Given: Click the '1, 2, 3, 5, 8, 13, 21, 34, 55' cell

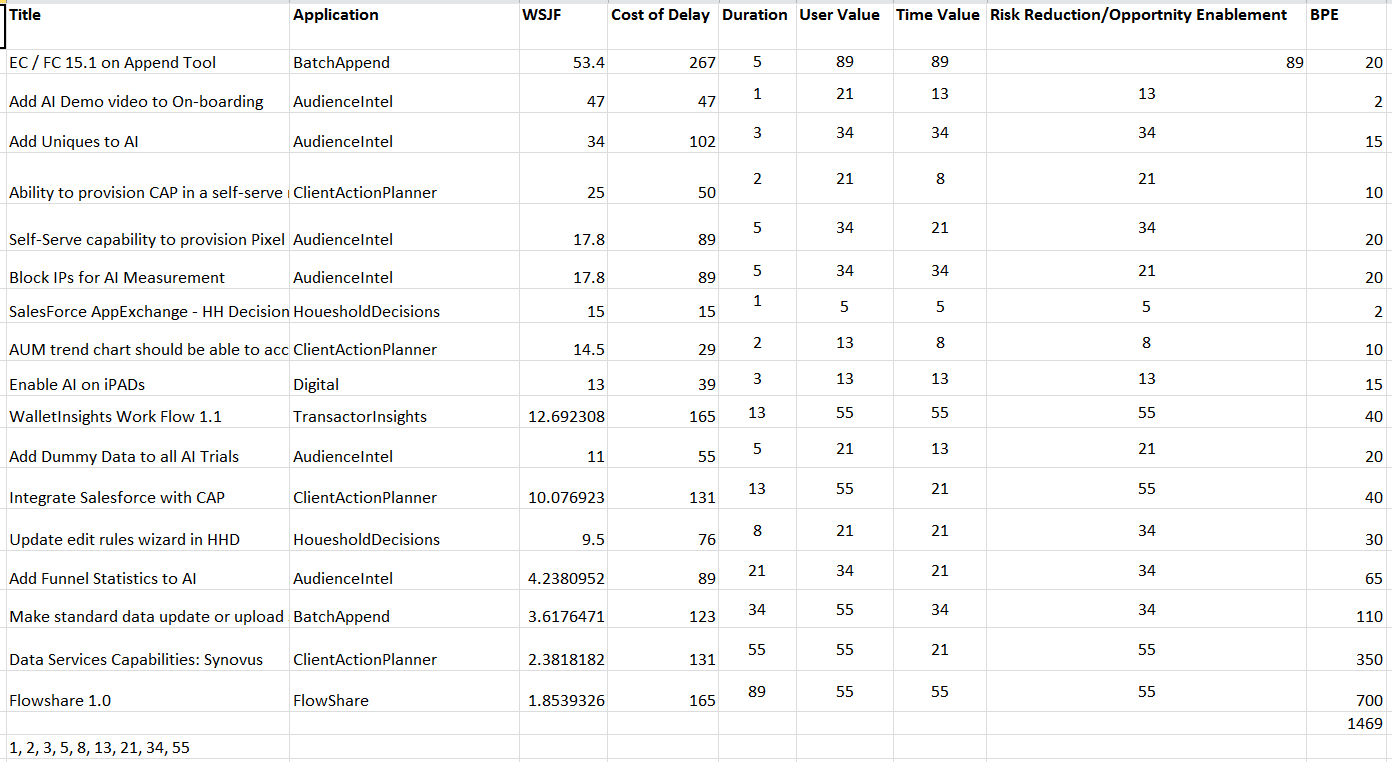Looking at the screenshot, I should [148, 748].
